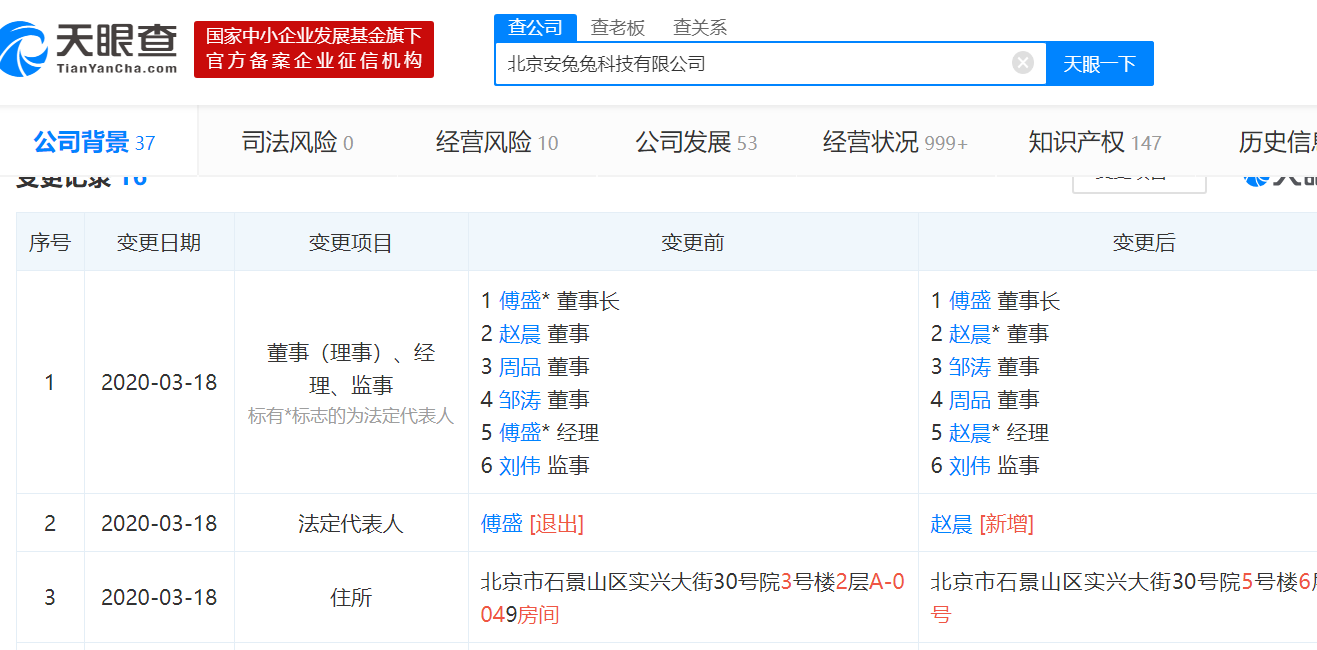Switch to the 查关系 search tab

700,28
